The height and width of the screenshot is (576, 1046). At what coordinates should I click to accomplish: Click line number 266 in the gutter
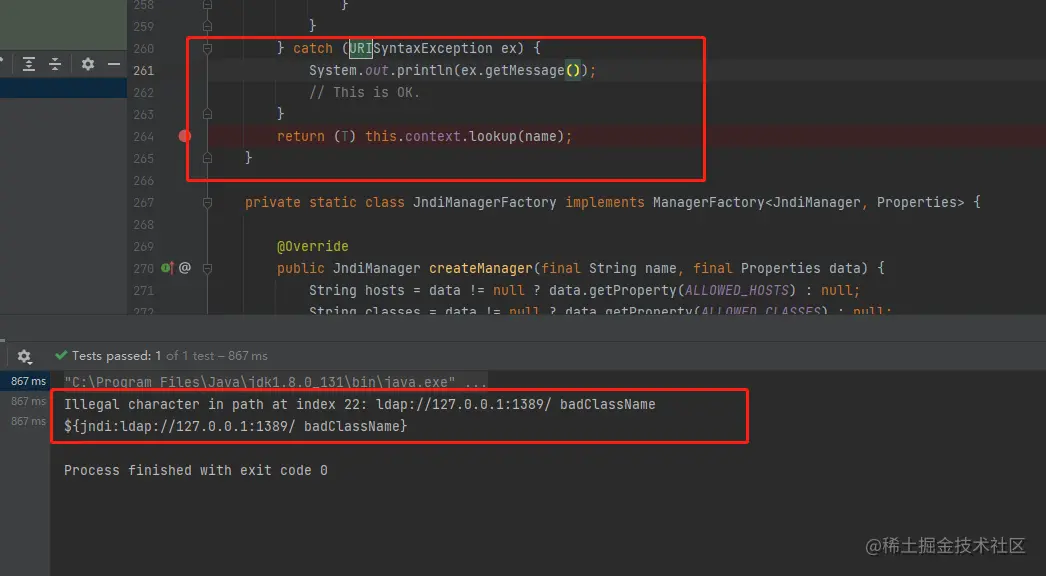pos(143,180)
